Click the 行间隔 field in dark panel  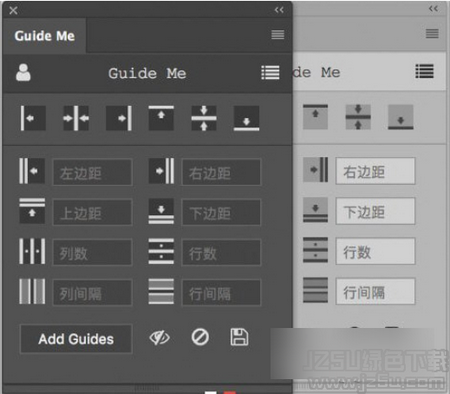click(x=221, y=292)
